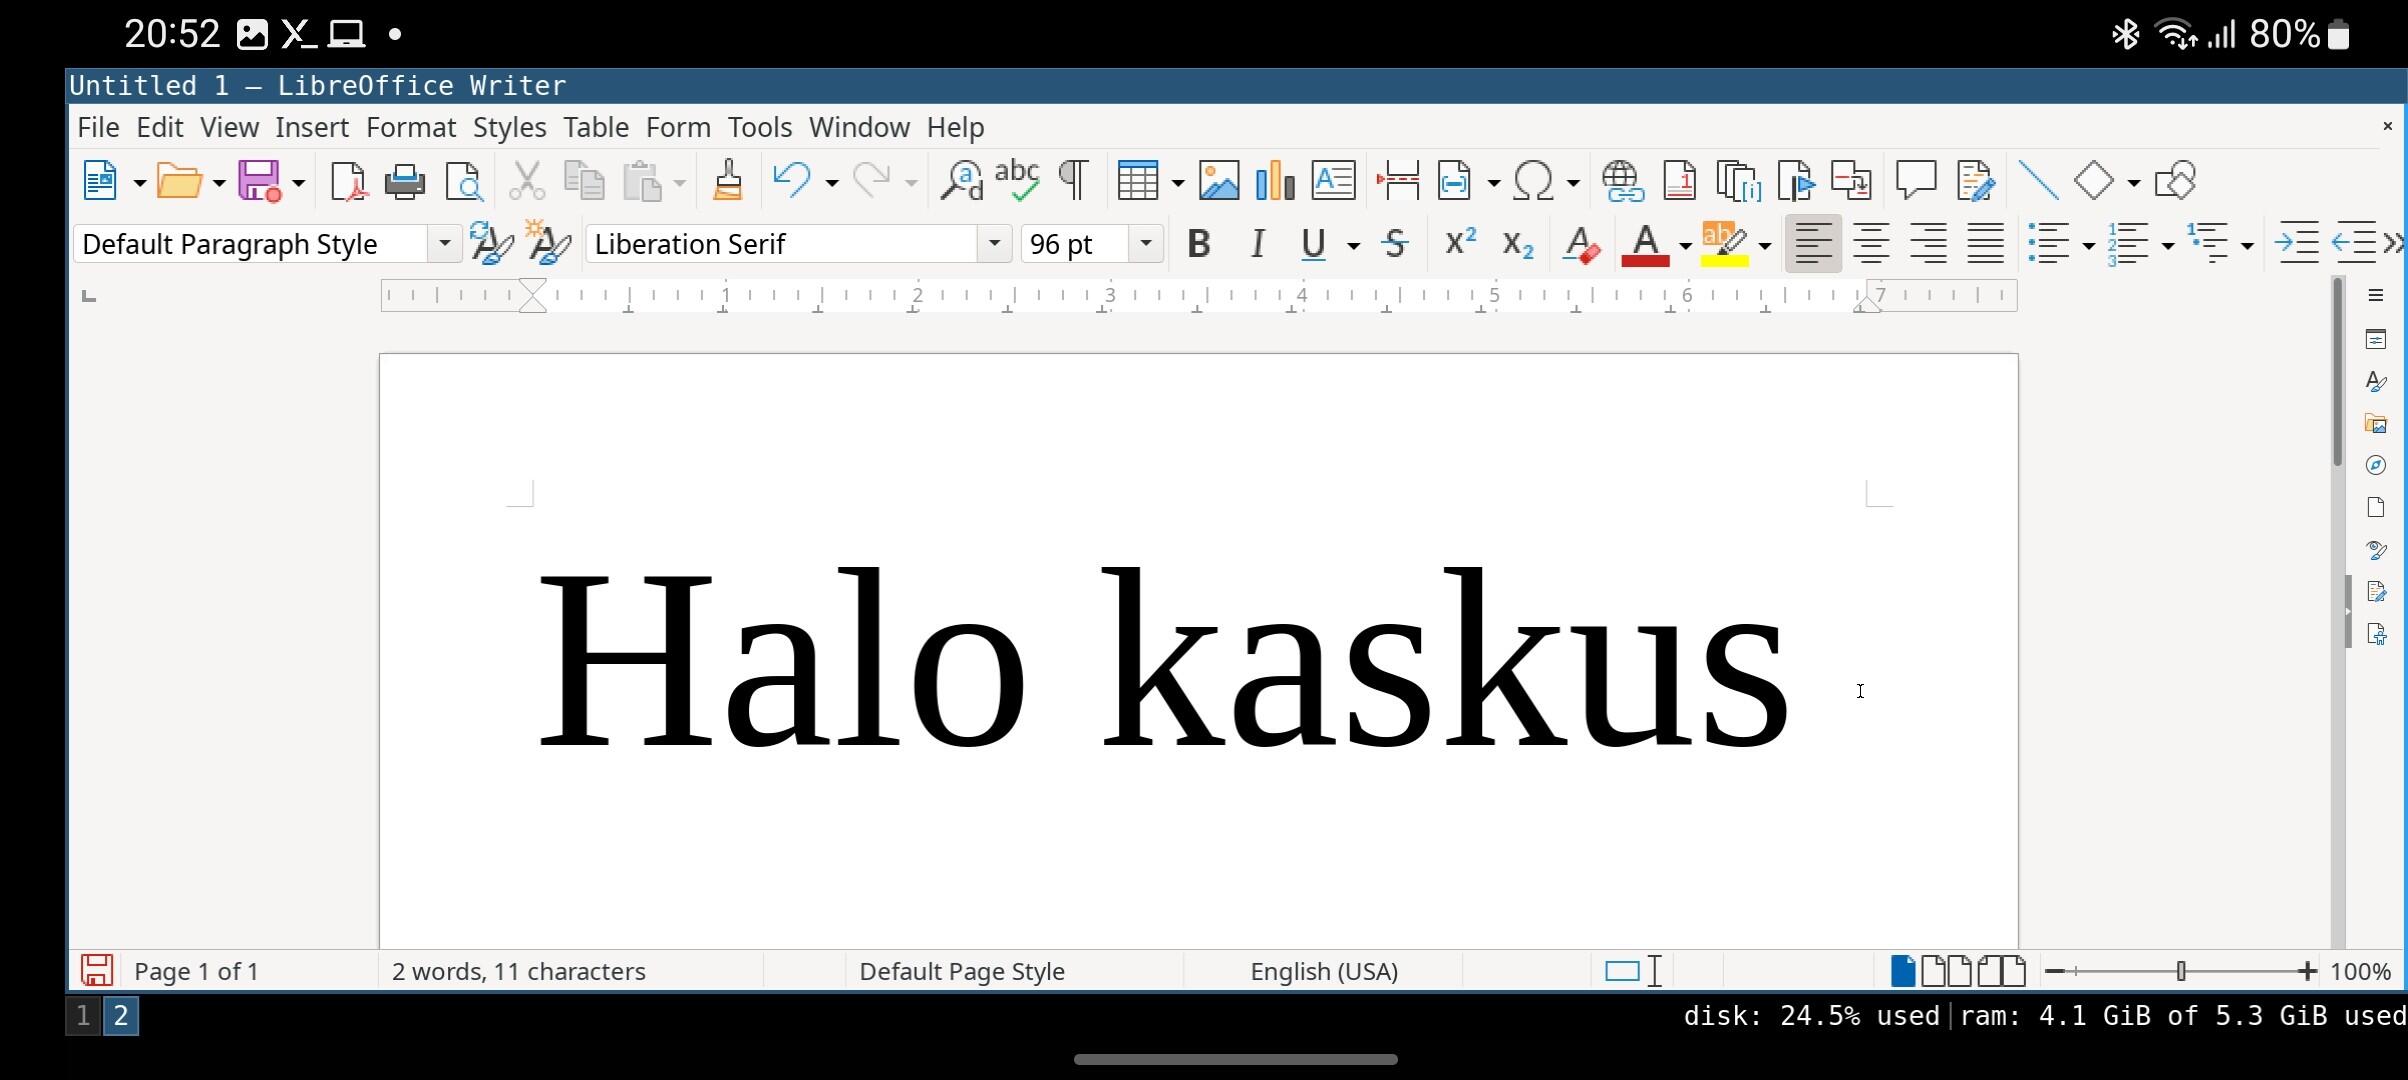Run the spelling check
Image resolution: width=2408 pixels, height=1080 pixels.
(1017, 181)
